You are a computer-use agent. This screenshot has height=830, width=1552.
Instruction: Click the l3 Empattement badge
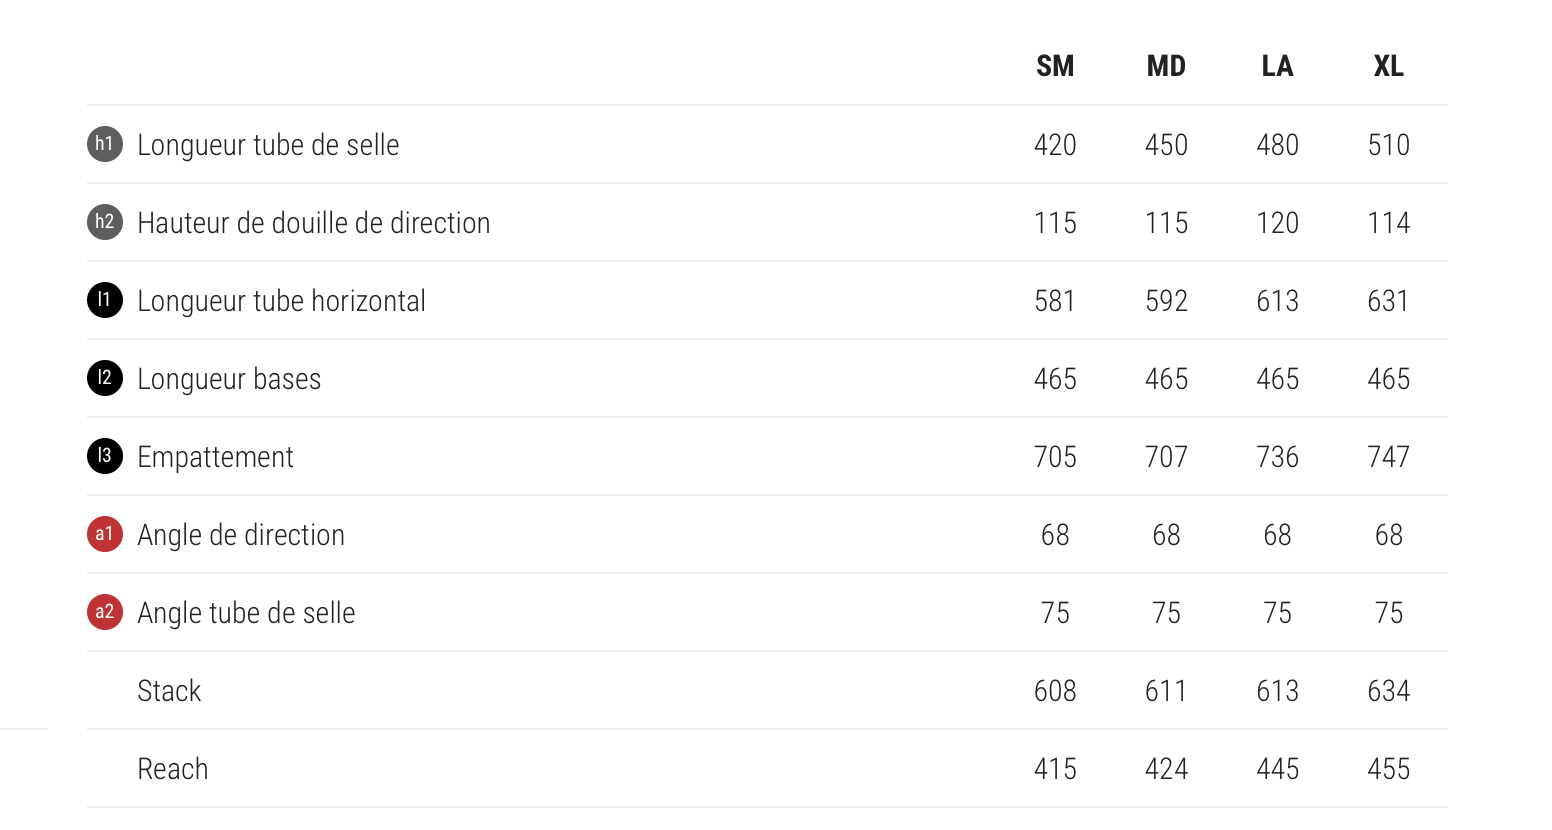point(105,456)
